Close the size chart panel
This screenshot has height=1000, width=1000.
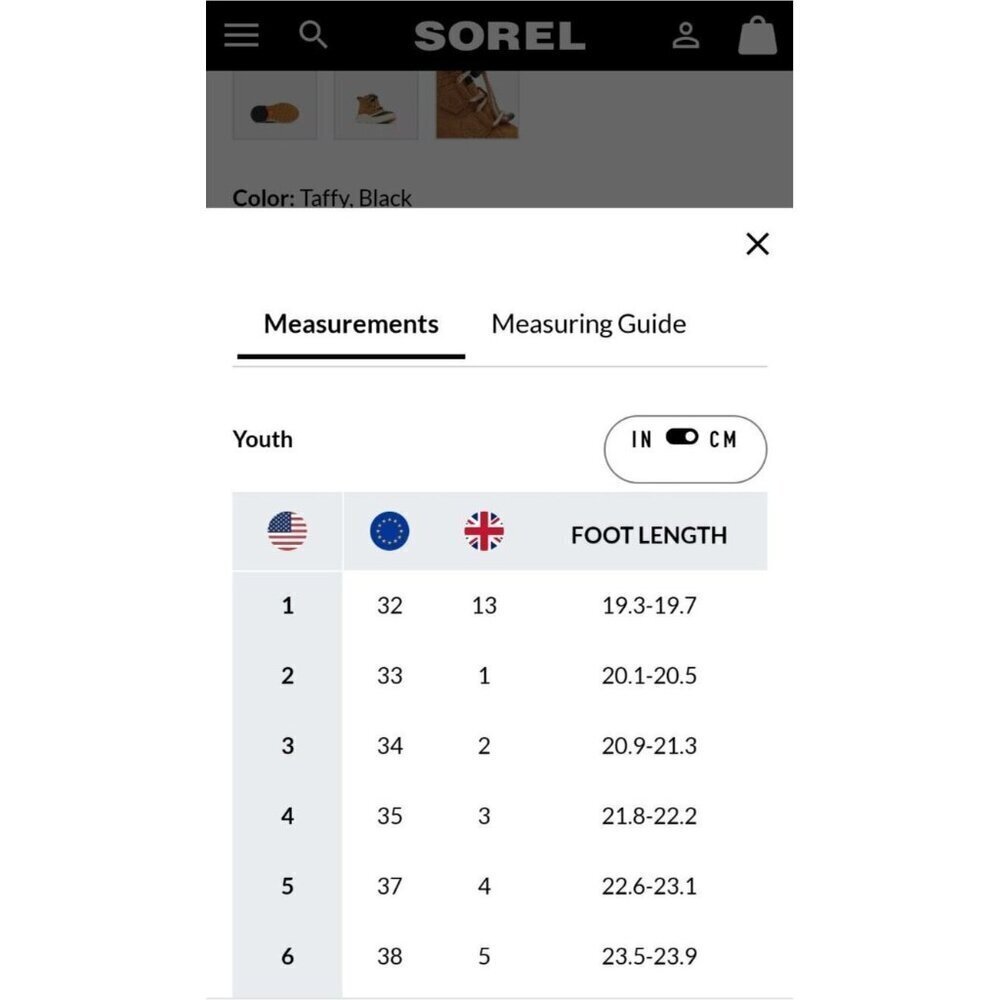(757, 244)
